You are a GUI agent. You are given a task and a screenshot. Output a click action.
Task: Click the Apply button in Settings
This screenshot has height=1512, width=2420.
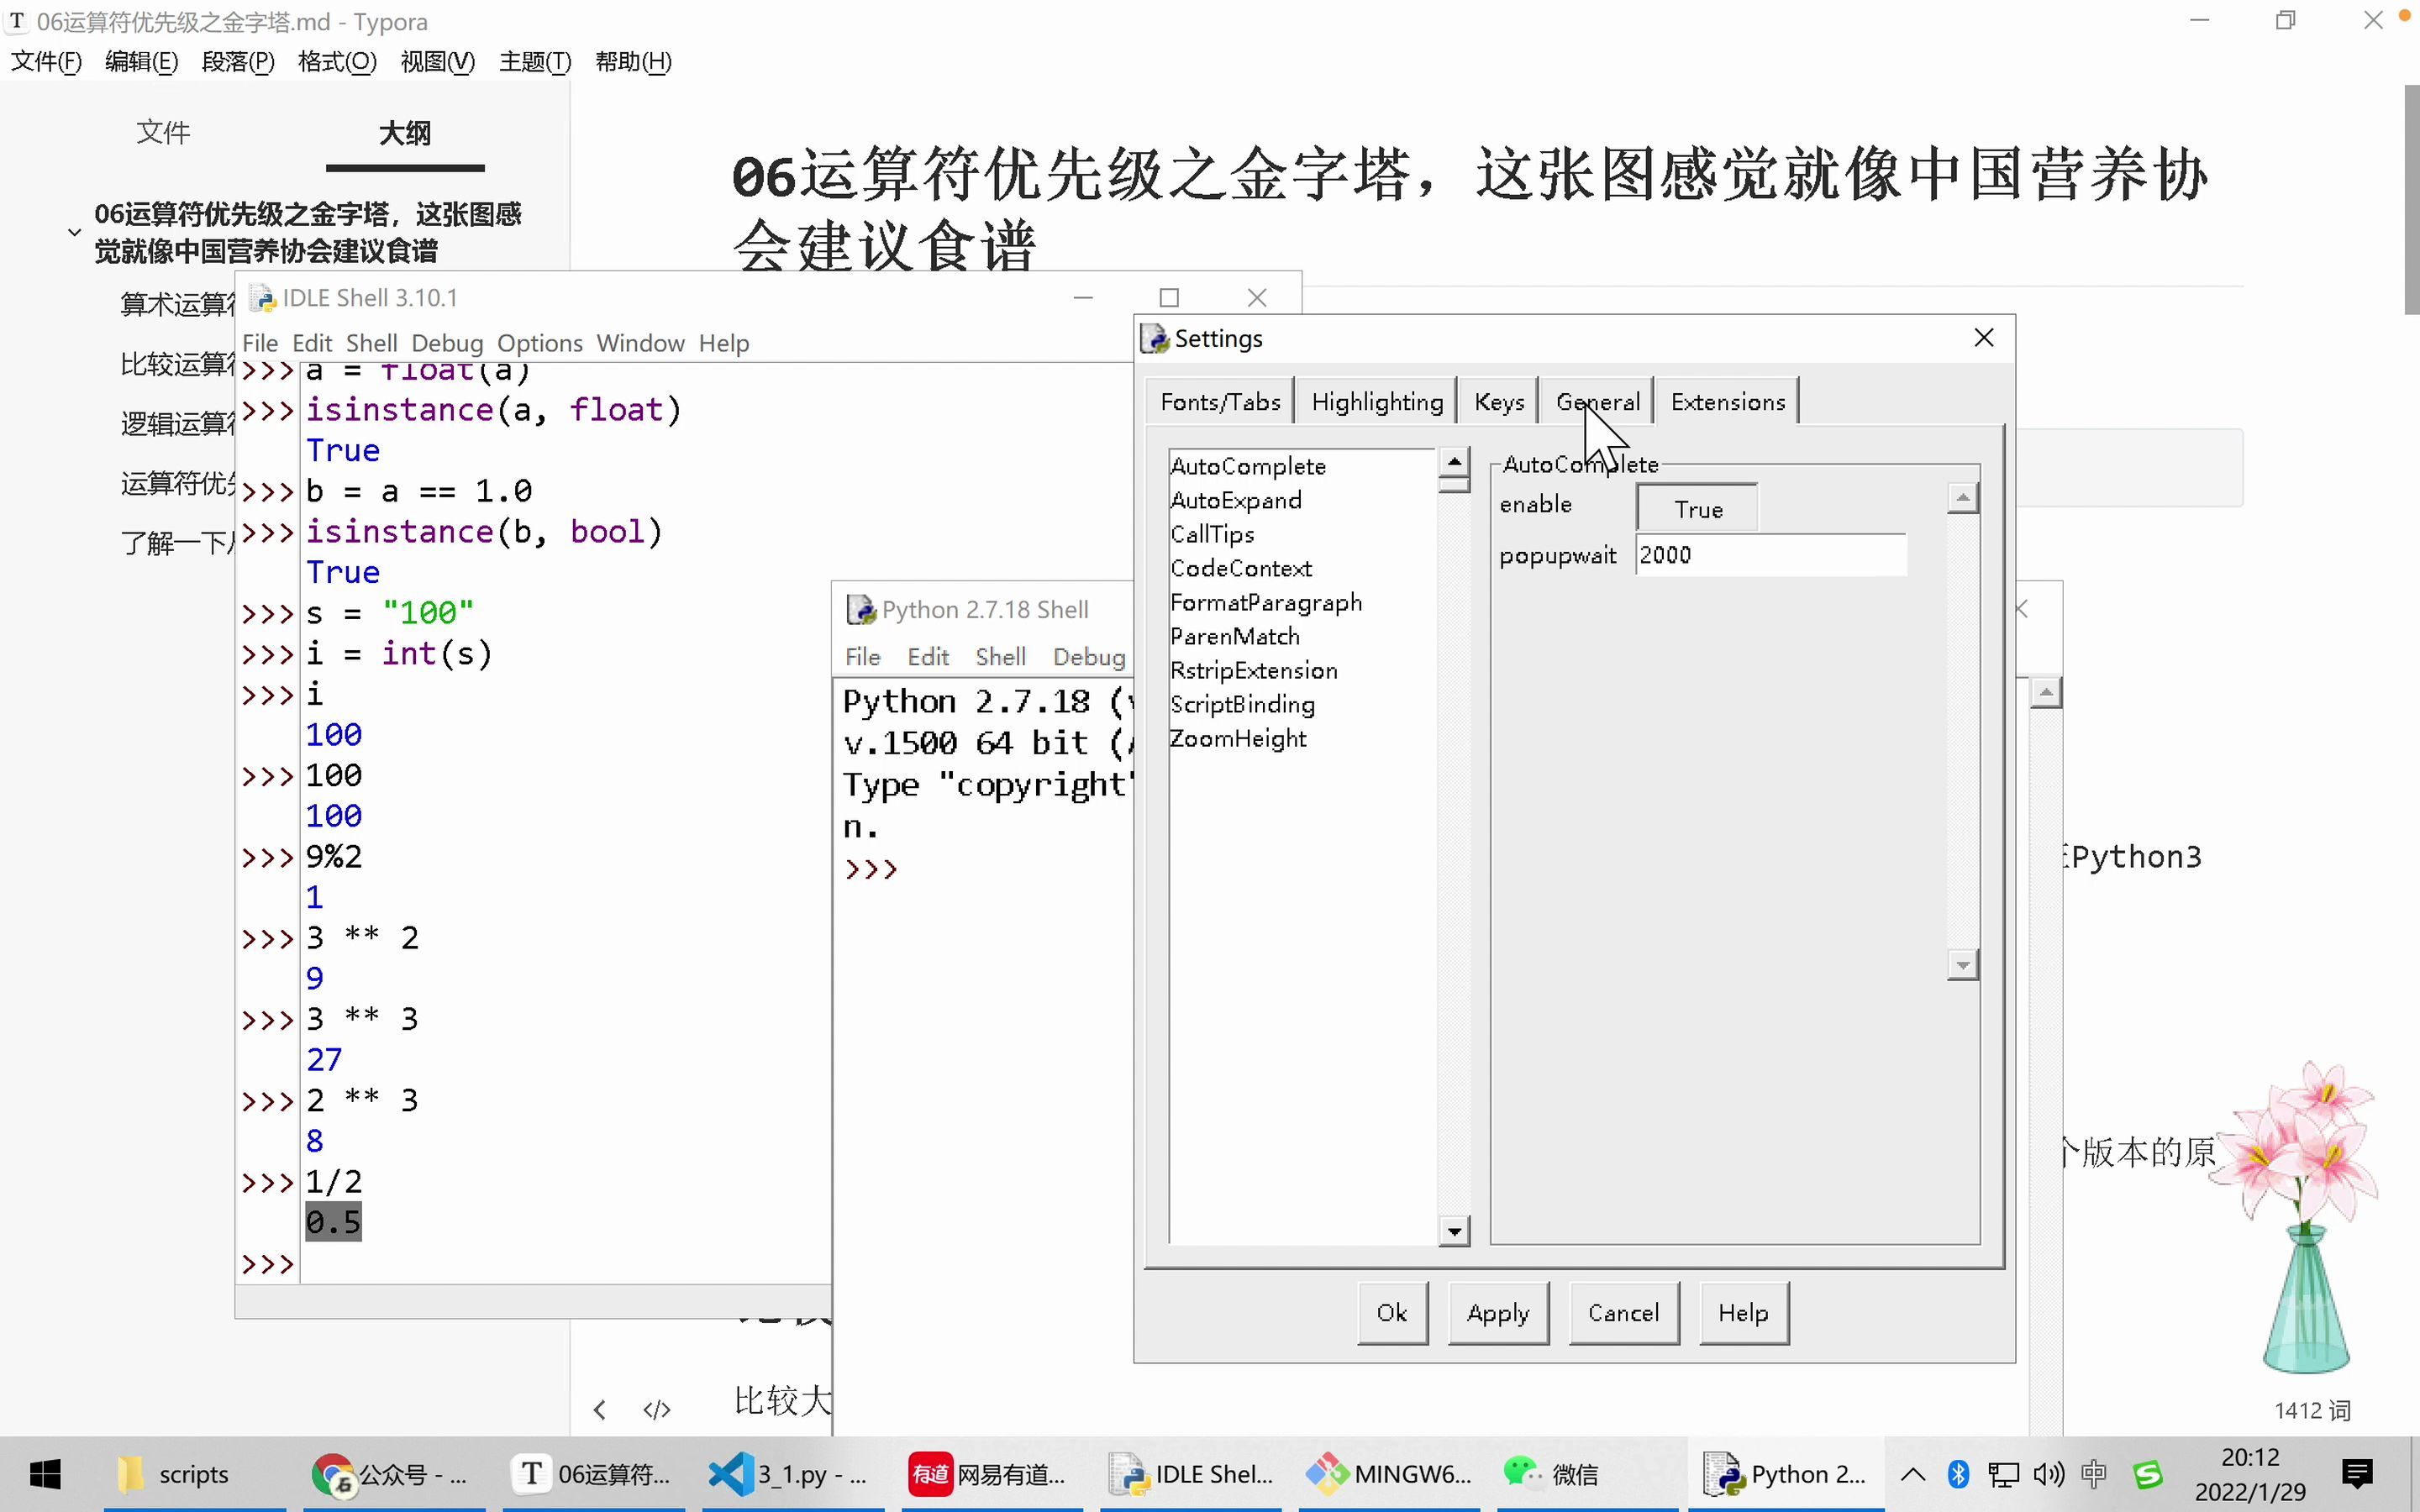tap(1500, 1312)
